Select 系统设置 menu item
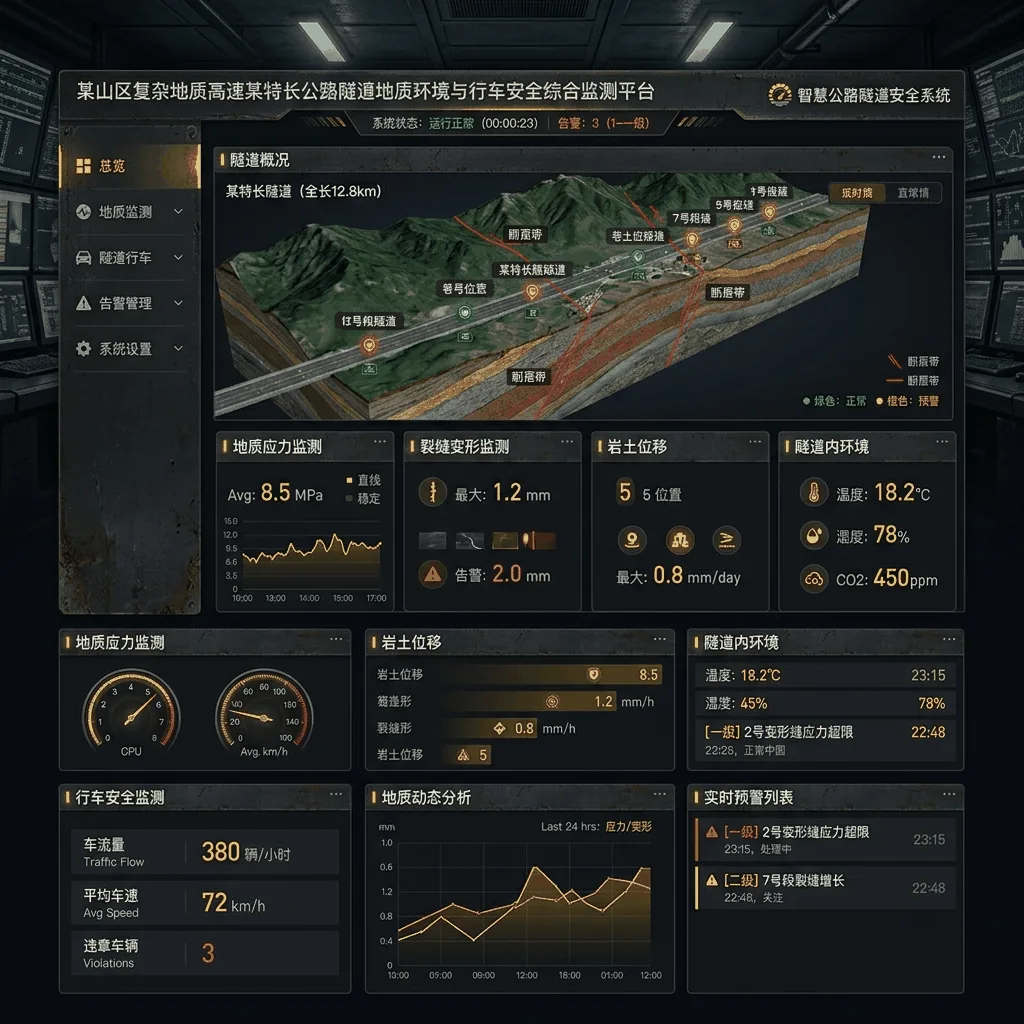Screen dimensions: 1024x1024 point(130,349)
